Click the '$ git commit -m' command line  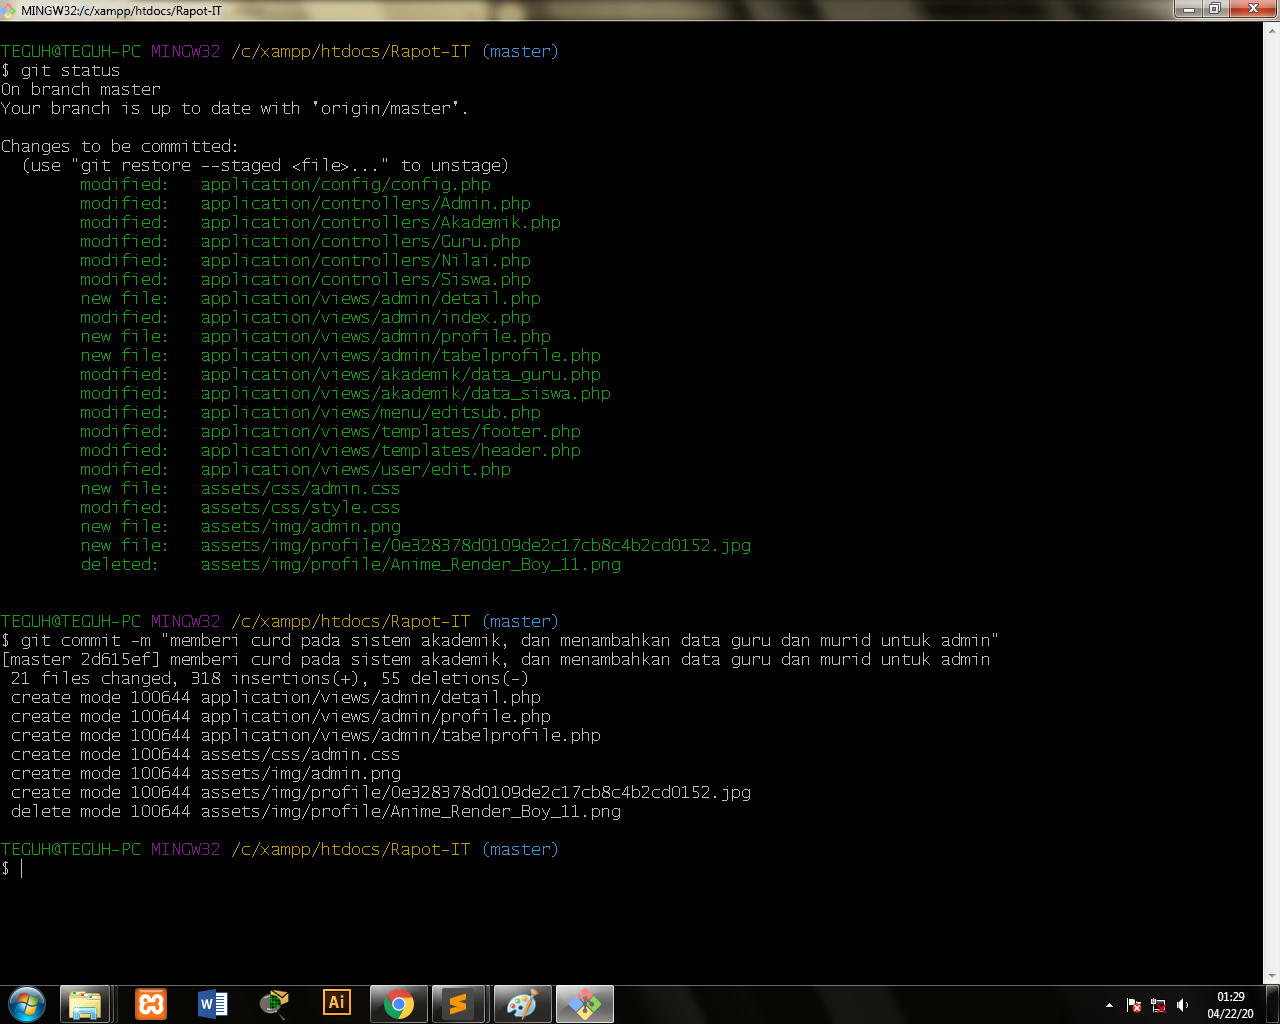pos(500,641)
